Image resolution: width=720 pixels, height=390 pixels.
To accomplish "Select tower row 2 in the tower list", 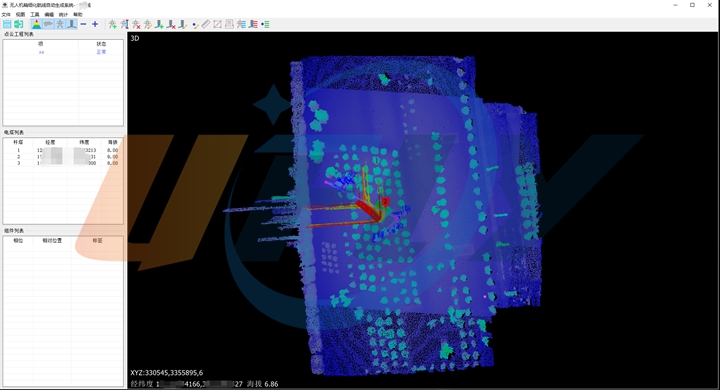I will click(x=63, y=157).
